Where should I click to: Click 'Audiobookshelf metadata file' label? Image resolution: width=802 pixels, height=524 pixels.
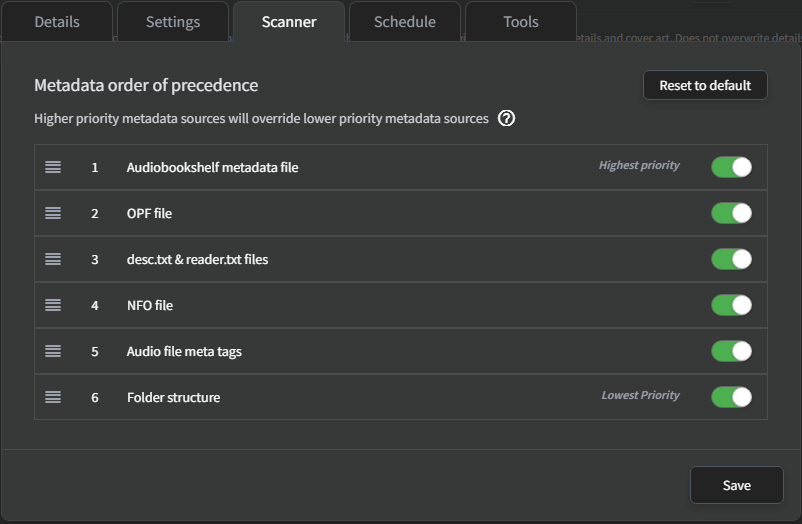(212, 167)
